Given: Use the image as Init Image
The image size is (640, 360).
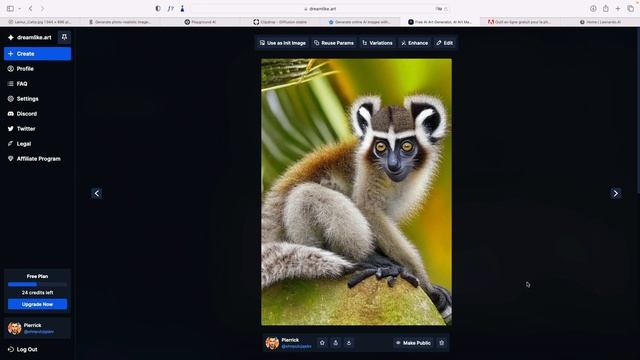Looking at the screenshot, I should pyautogui.click(x=282, y=43).
